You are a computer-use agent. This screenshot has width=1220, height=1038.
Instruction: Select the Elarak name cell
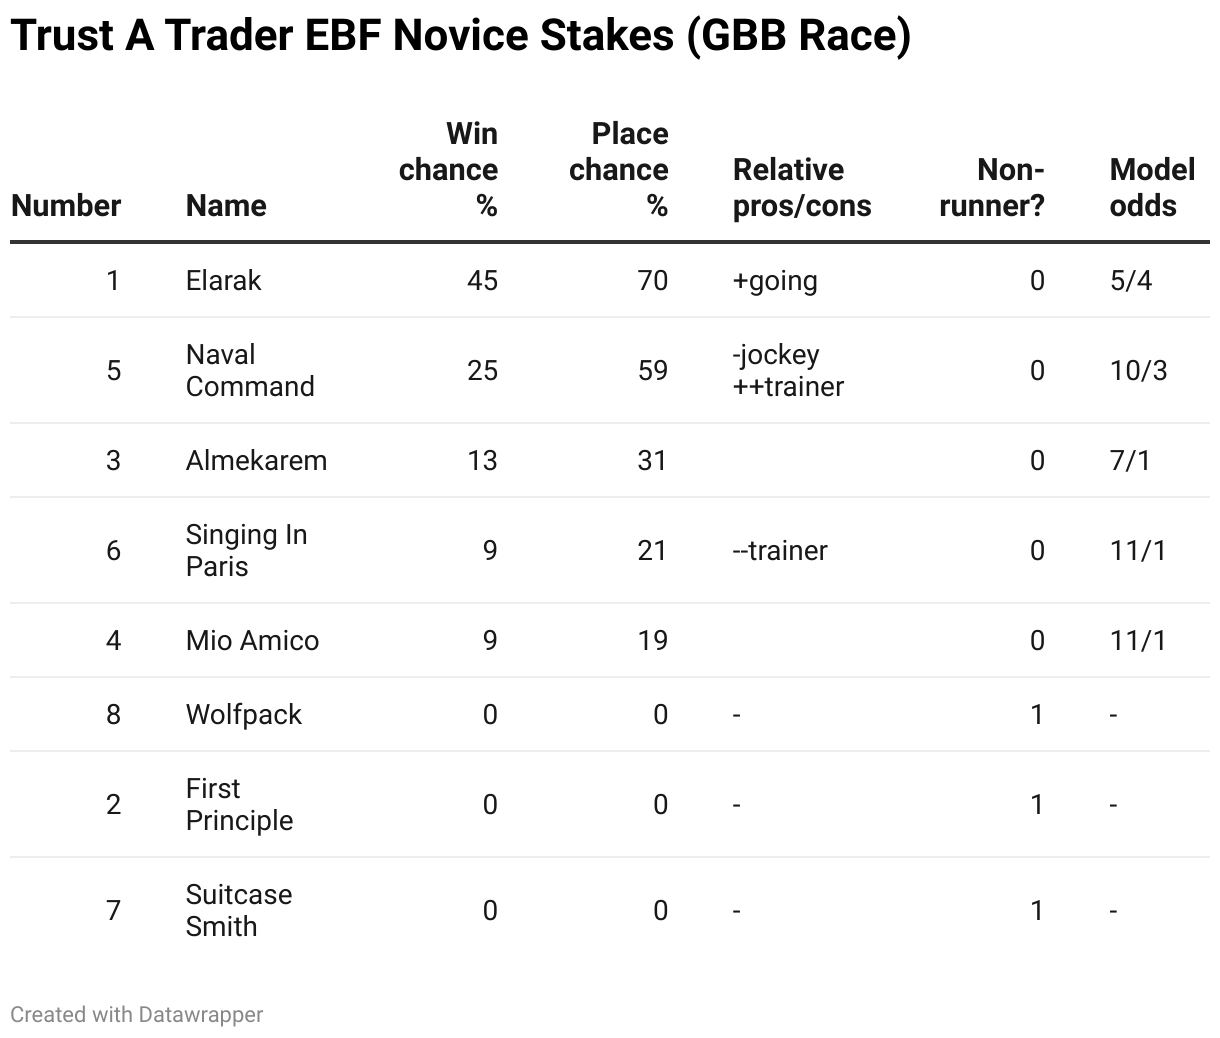[x=223, y=280]
